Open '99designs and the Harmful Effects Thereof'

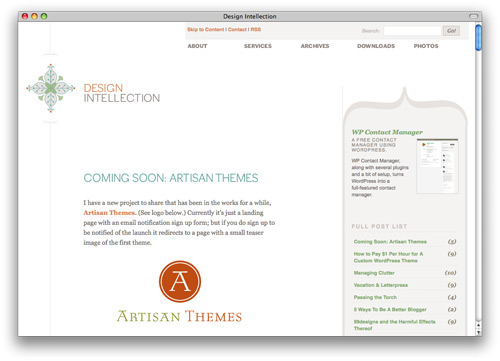coord(395,325)
